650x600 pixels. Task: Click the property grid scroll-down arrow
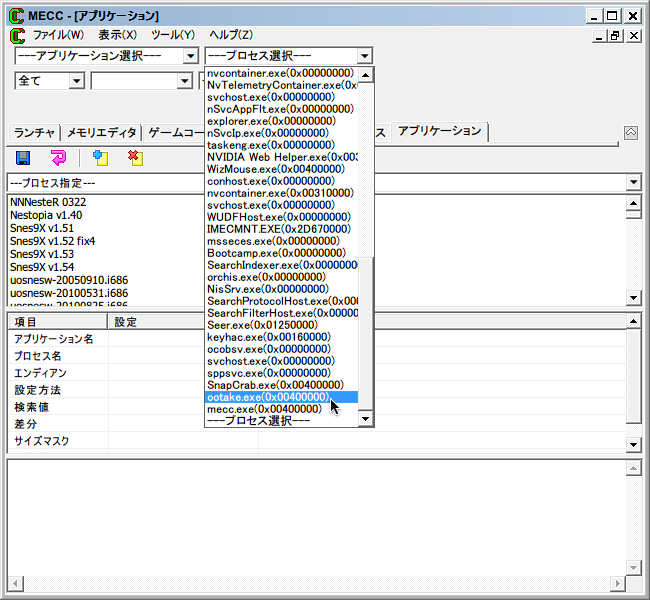click(x=633, y=445)
